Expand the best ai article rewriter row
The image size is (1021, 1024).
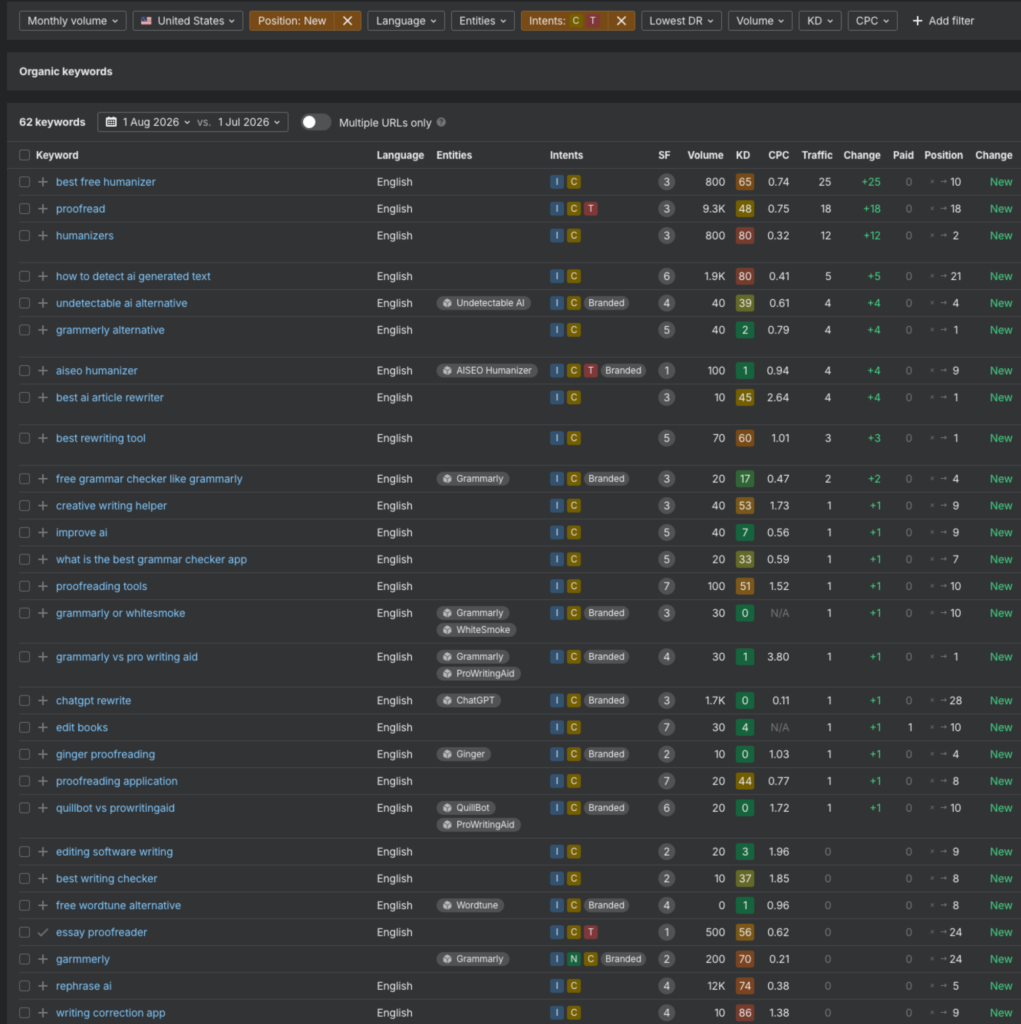point(43,397)
